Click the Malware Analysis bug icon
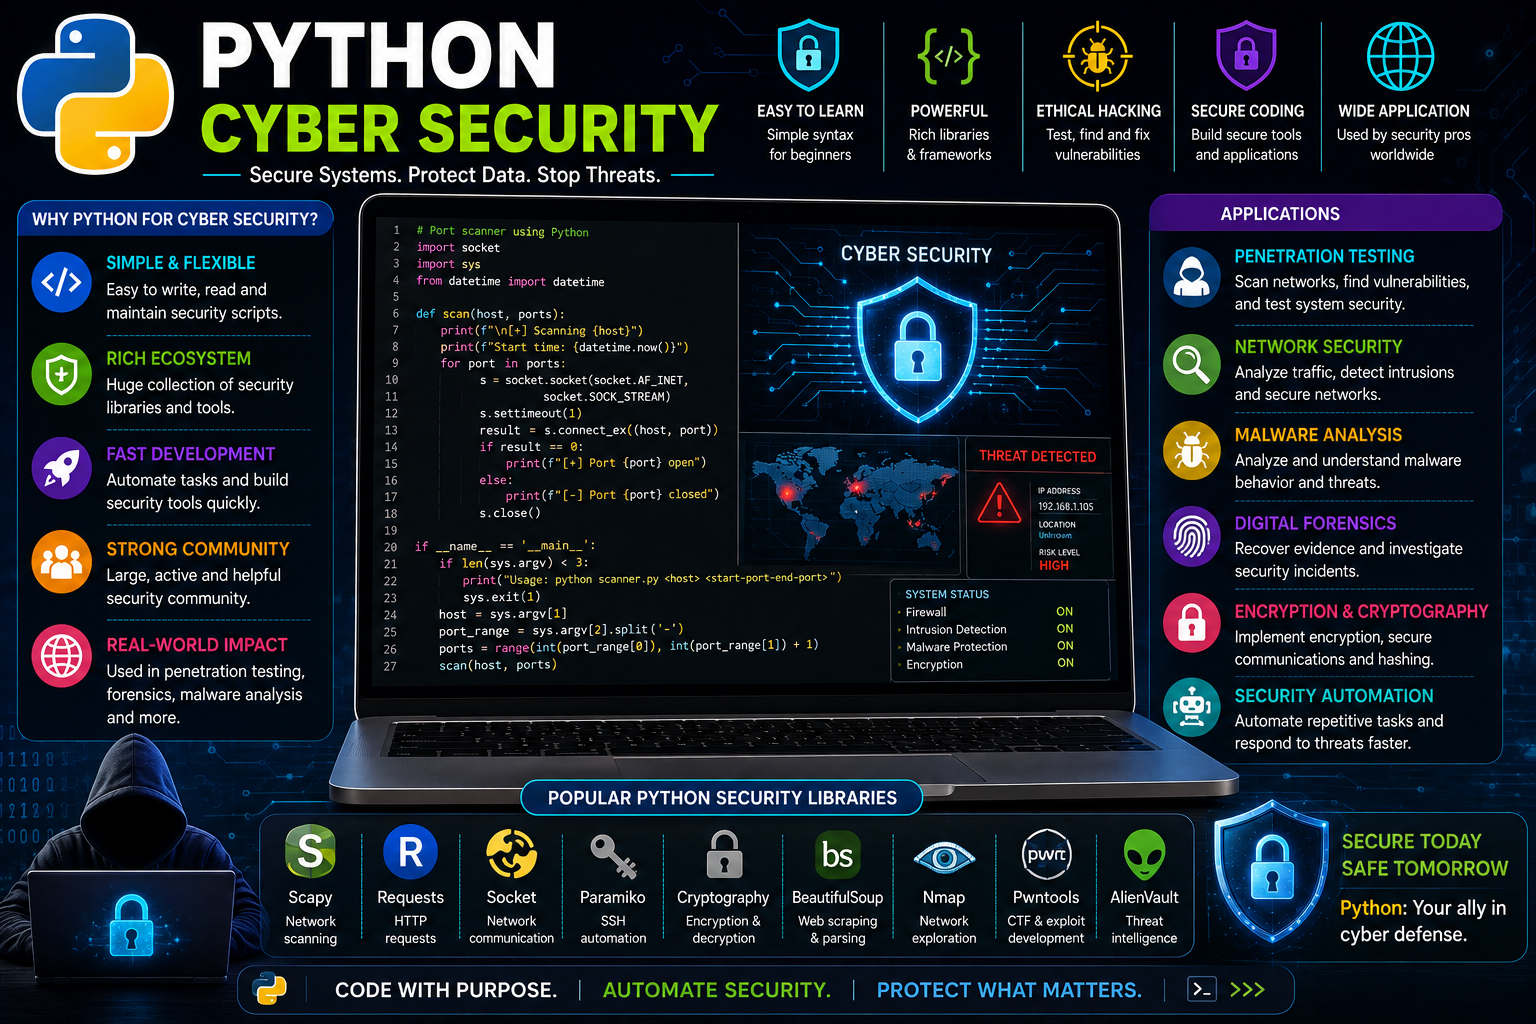Image resolution: width=1536 pixels, height=1024 pixels. 1191,451
